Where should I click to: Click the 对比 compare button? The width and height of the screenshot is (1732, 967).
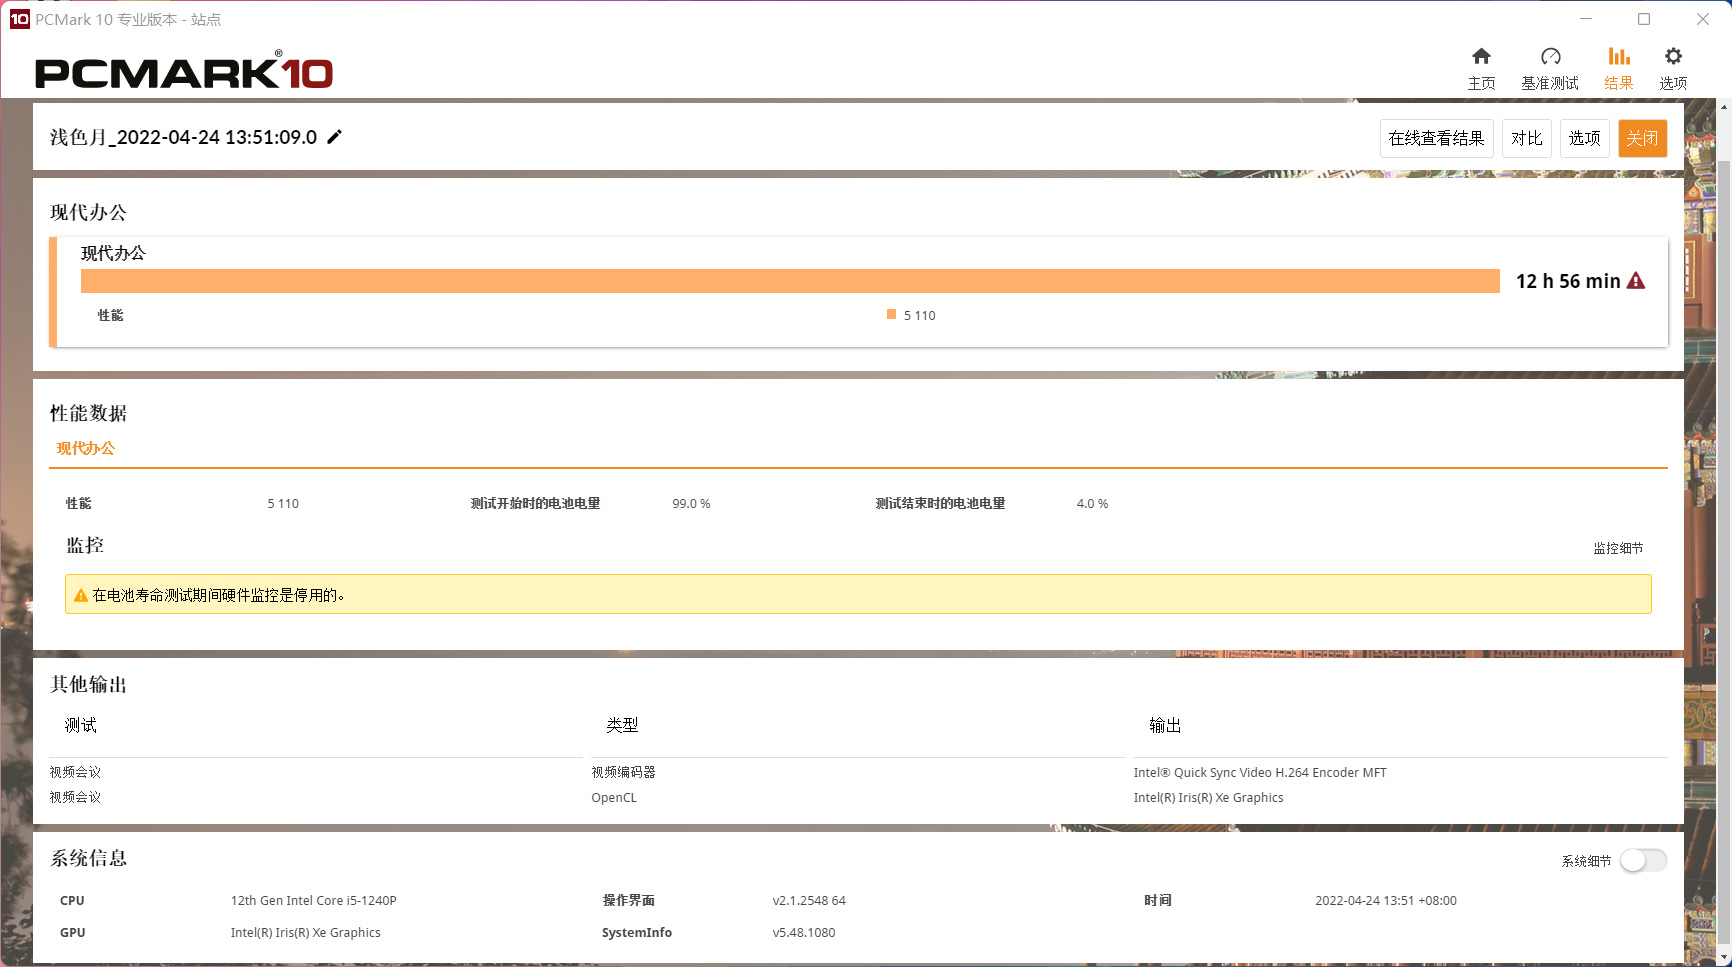1526,138
